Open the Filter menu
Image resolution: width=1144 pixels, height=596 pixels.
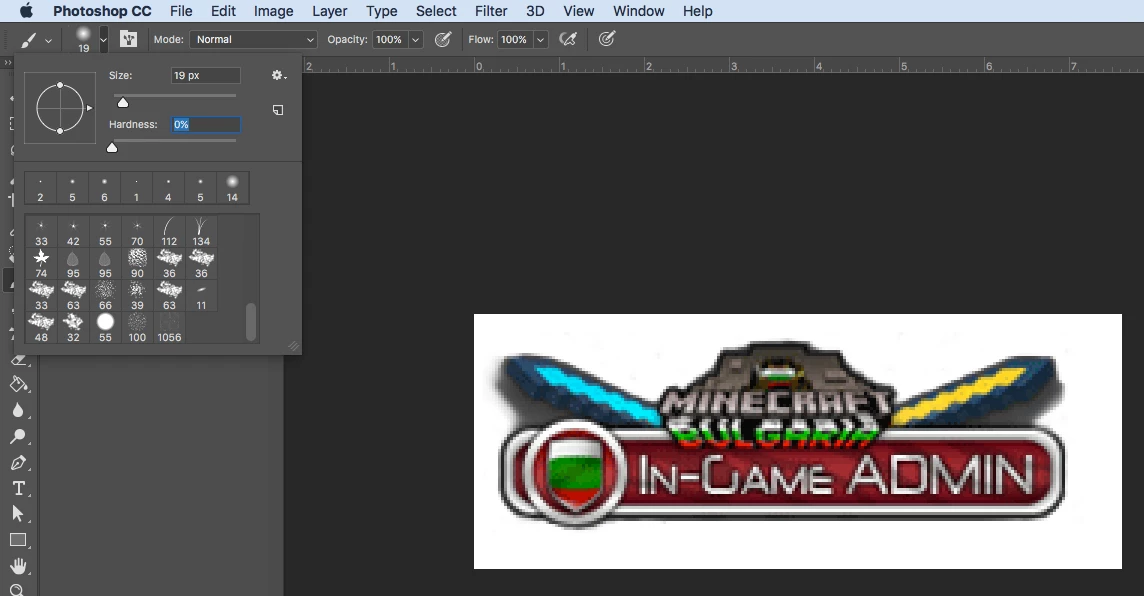tap(491, 11)
